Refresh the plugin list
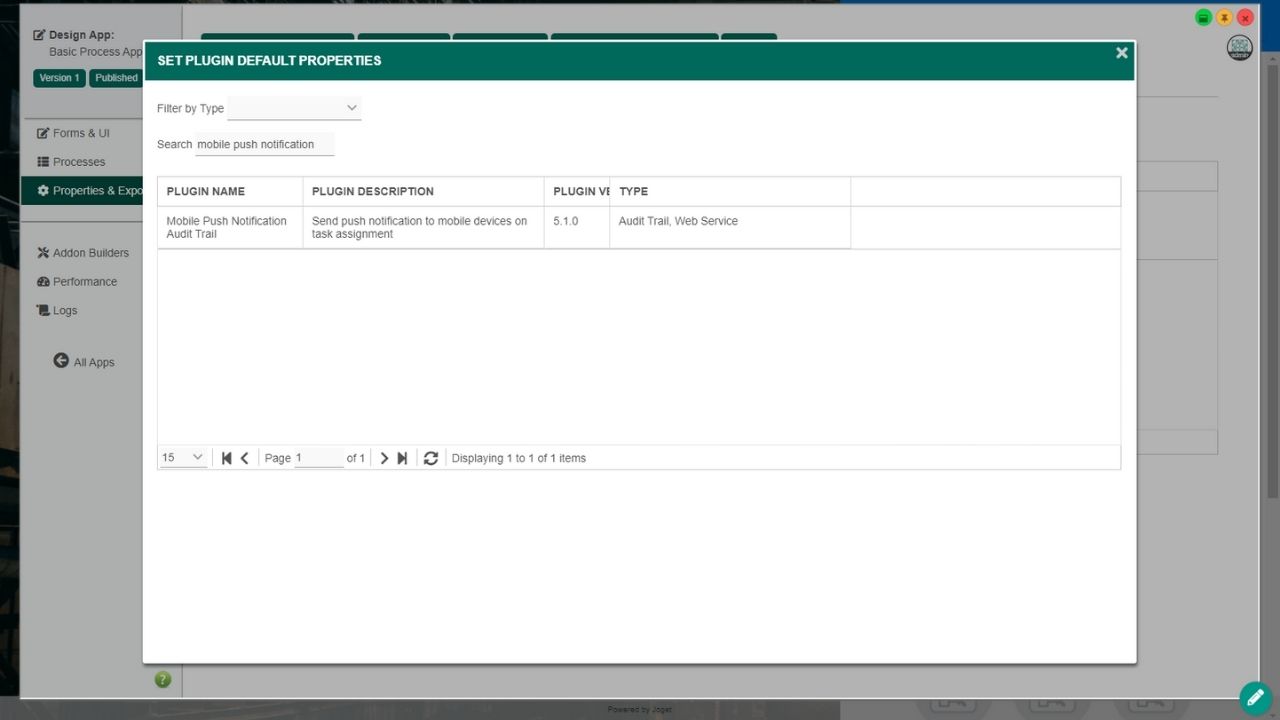 coord(431,458)
